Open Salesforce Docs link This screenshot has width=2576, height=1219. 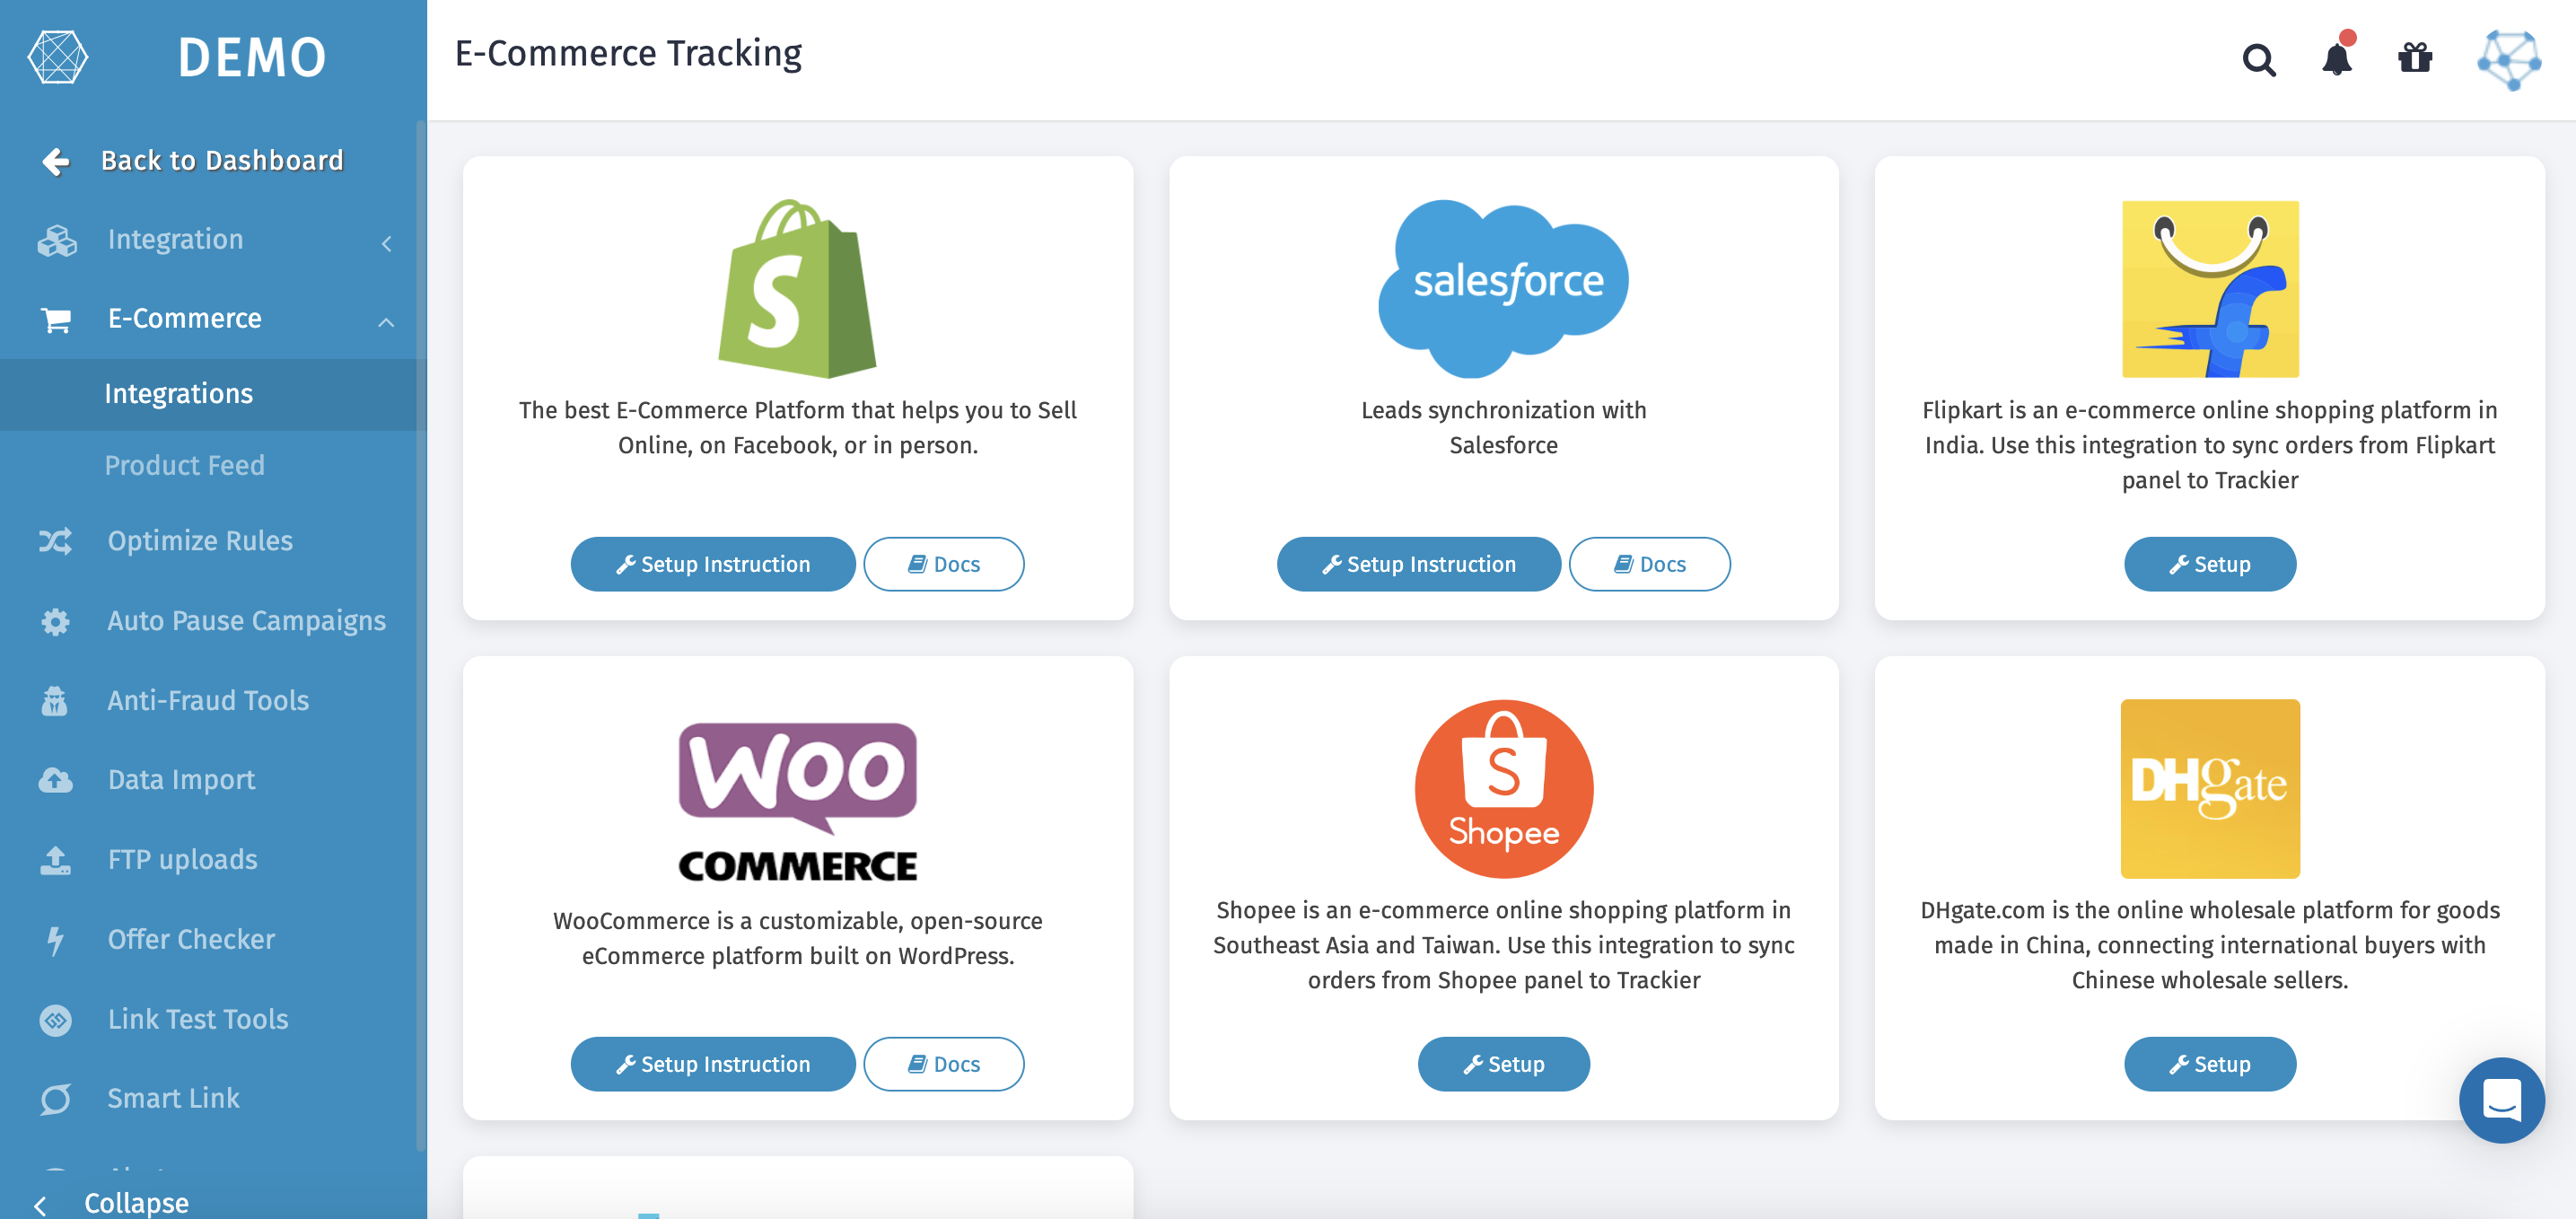pyautogui.click(x=1648, y=564)
